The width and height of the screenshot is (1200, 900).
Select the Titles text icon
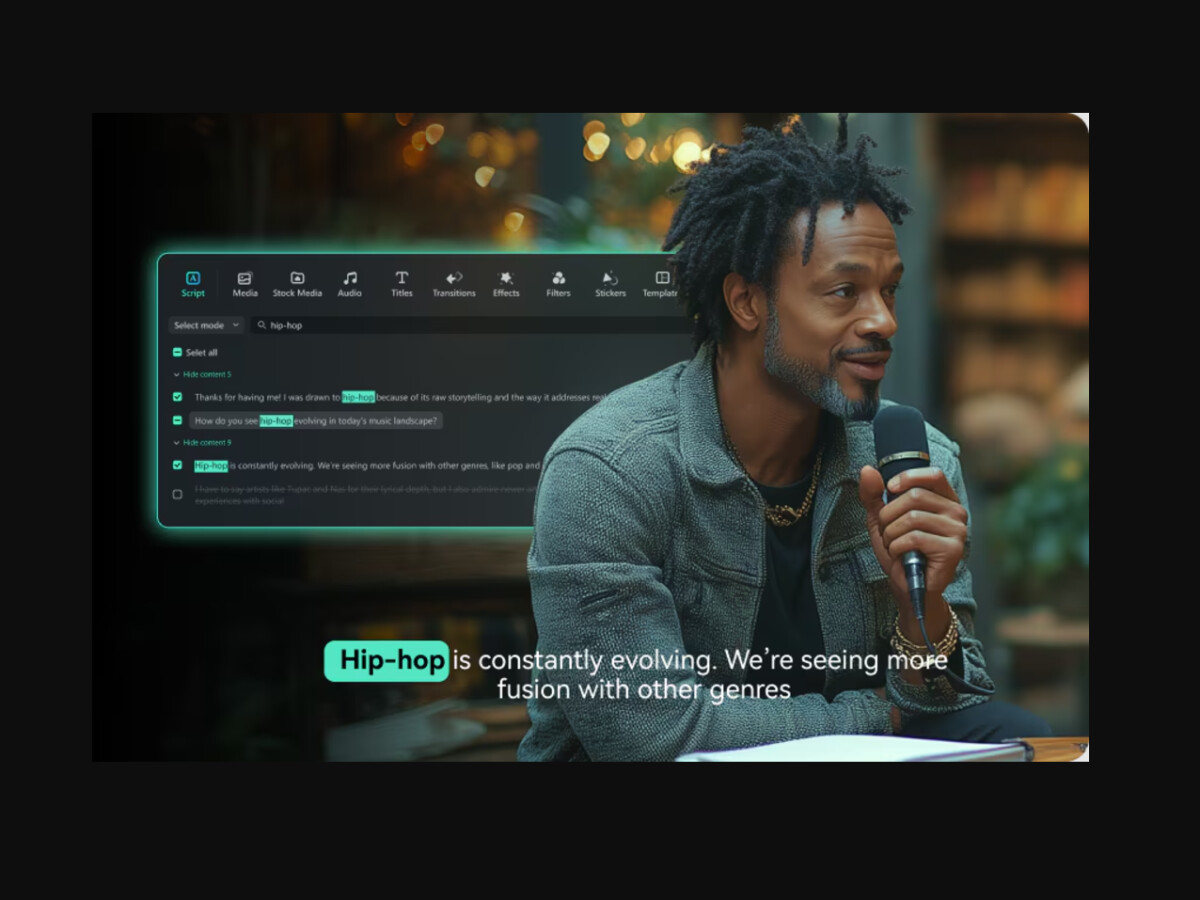pyautogui.click(x=402, y=278)
